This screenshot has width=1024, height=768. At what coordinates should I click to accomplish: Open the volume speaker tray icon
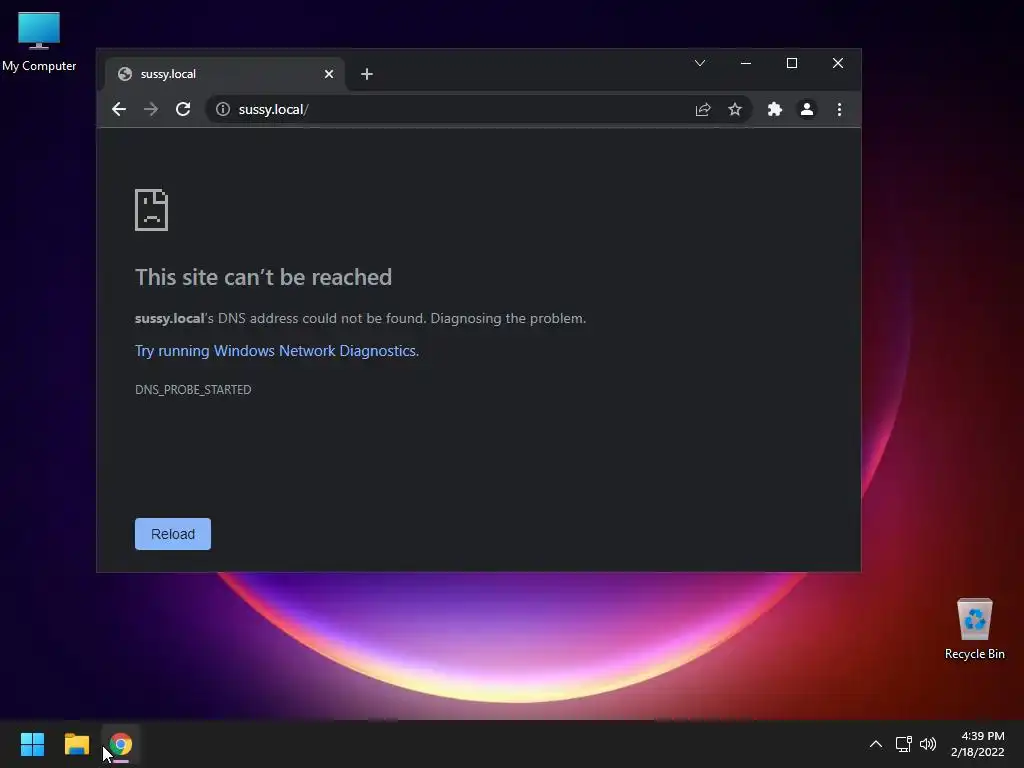tap(928, 744)
